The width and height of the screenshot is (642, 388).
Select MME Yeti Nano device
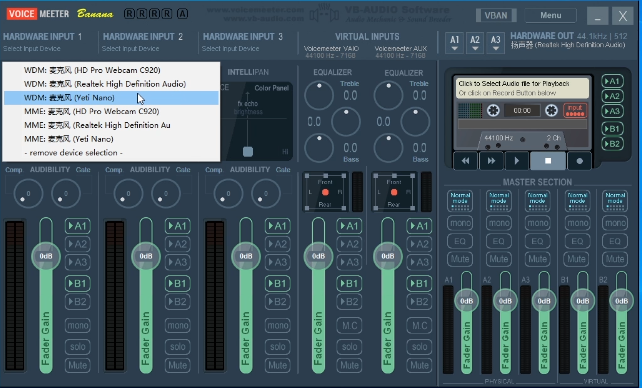pos(111,139)
